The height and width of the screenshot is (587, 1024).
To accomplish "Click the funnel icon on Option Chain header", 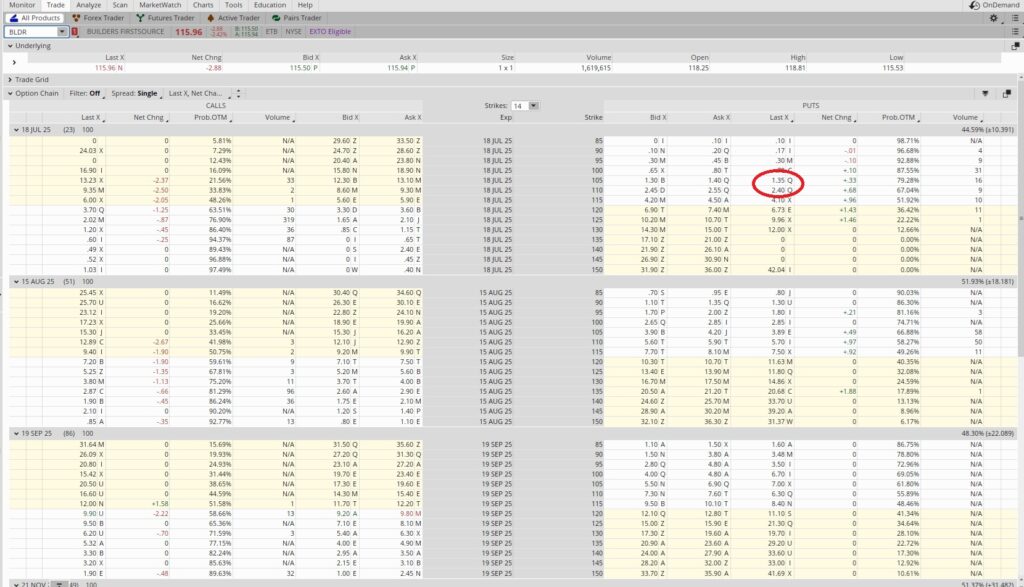I will tap(986, 93).
